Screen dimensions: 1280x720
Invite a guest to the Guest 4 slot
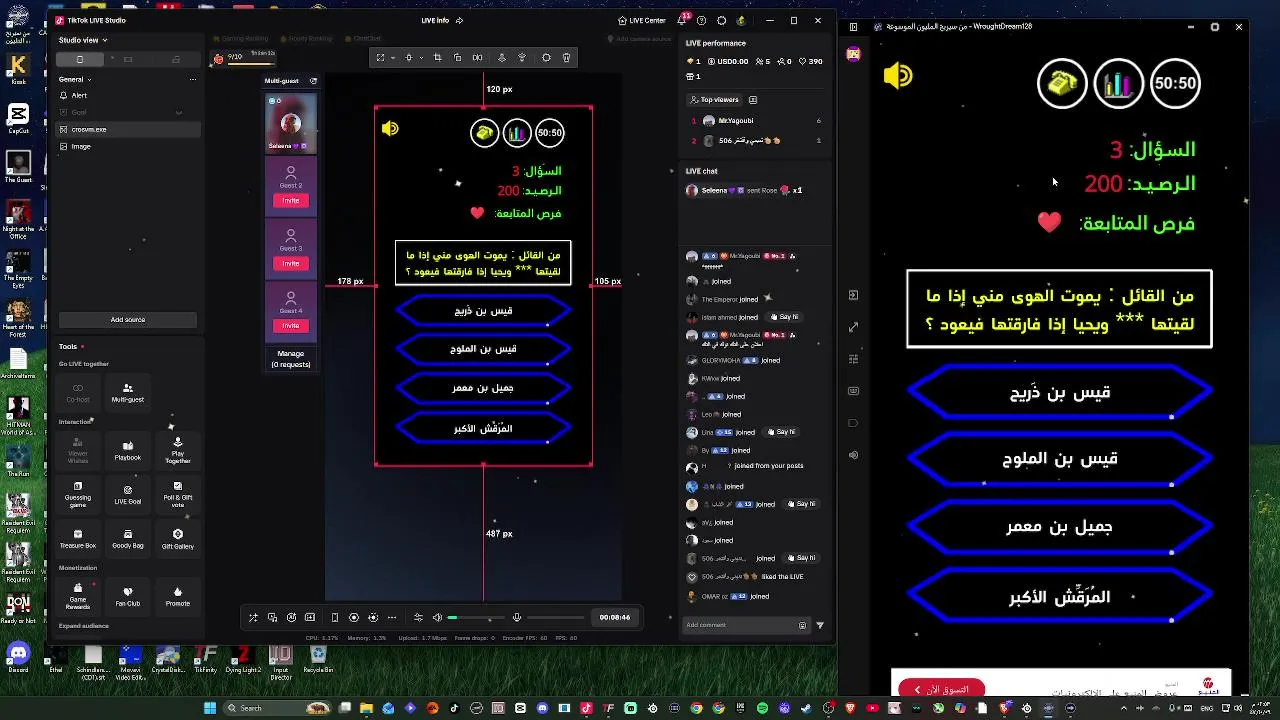coord(290,325)
